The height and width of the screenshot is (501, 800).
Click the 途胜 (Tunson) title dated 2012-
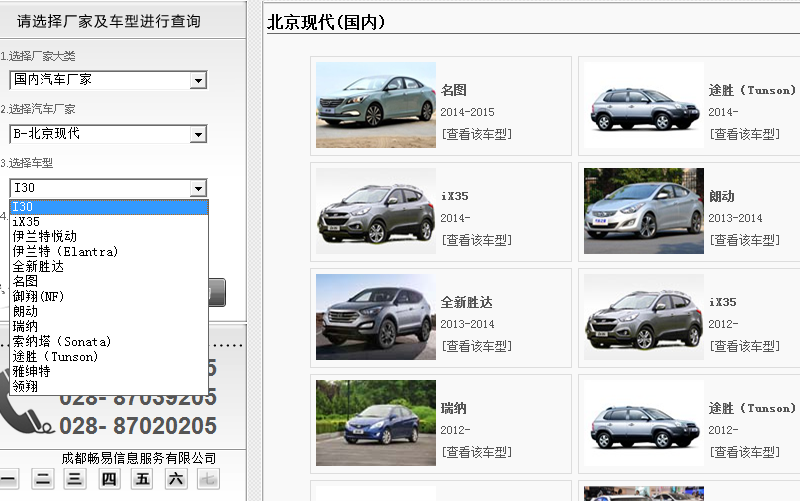pos(753,408)
